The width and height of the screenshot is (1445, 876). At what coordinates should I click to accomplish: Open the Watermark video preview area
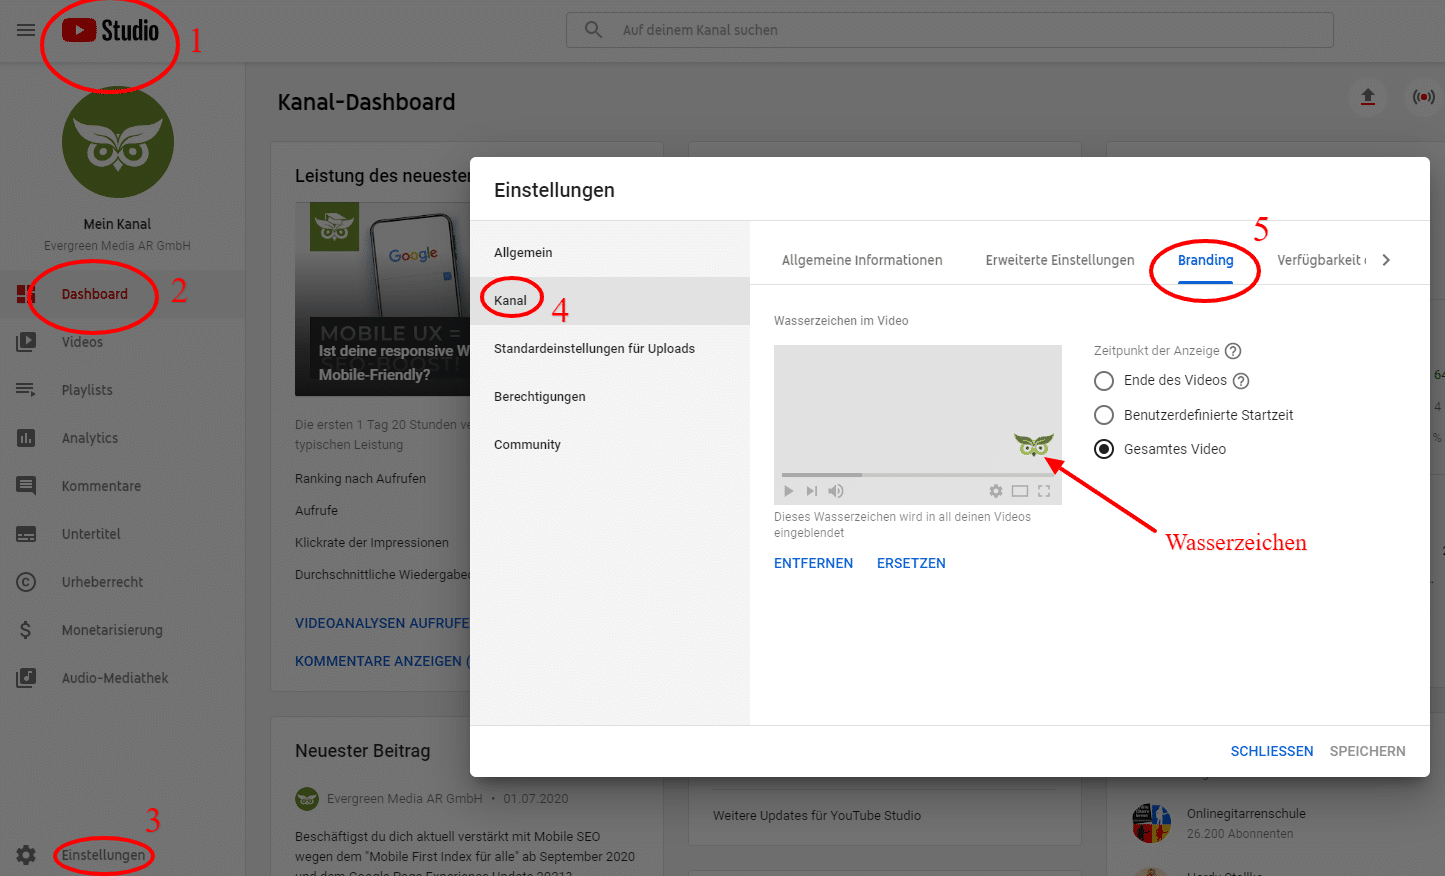(918, 425)
